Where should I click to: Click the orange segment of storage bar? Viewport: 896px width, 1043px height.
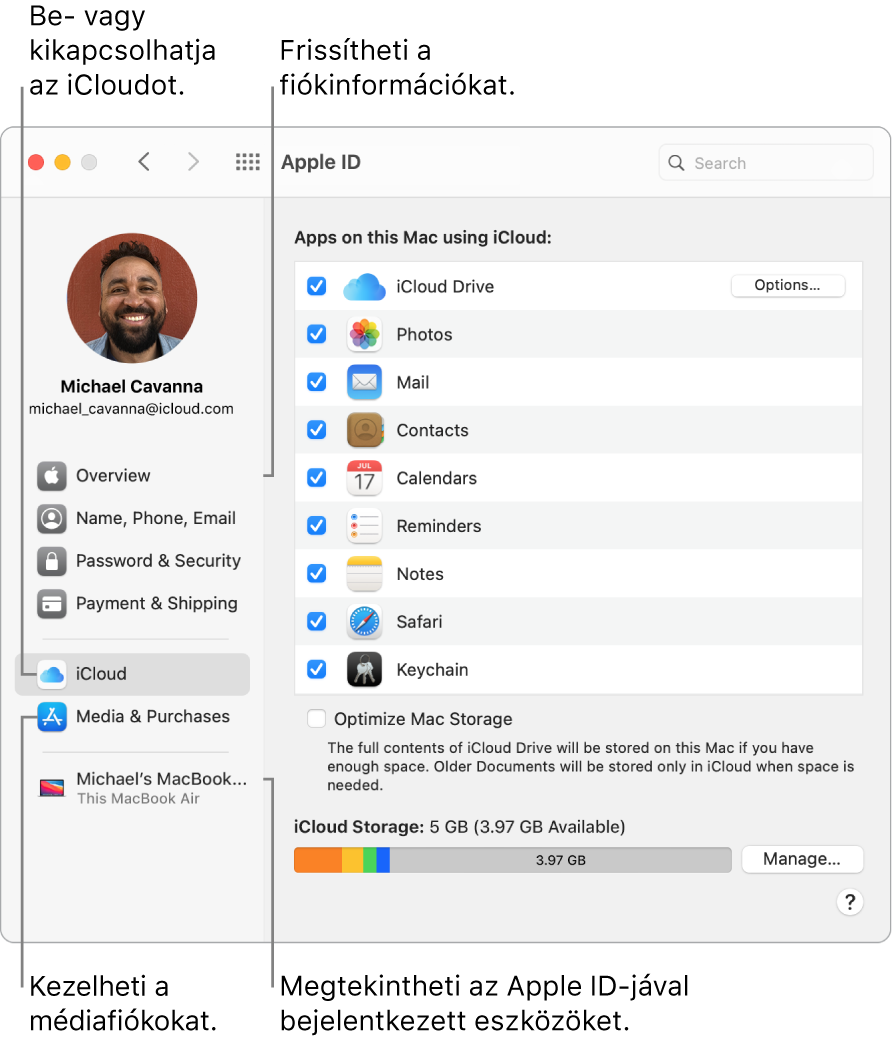[318, 860]
